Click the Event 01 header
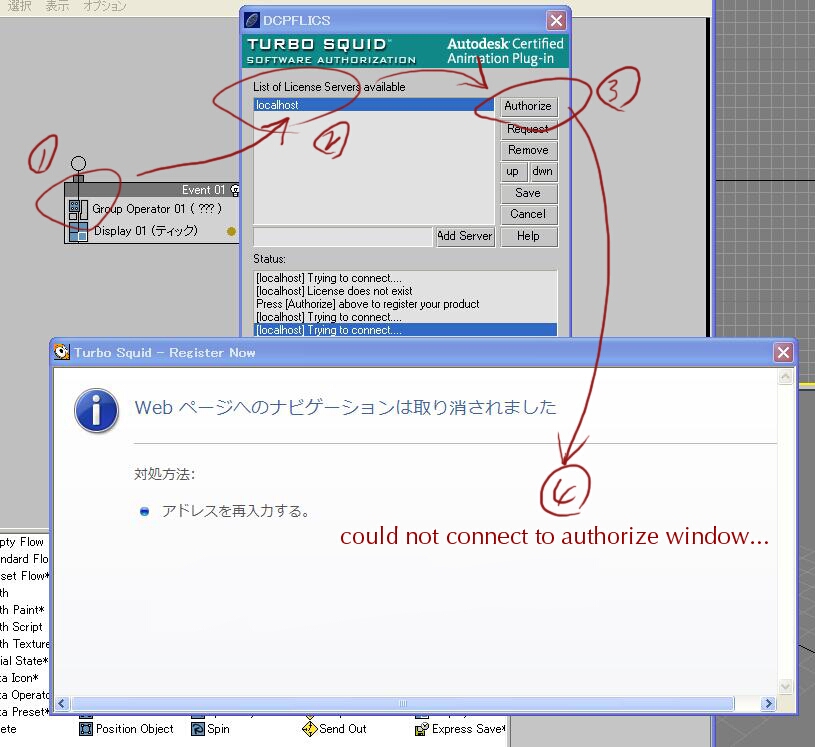 coord(151,190)
